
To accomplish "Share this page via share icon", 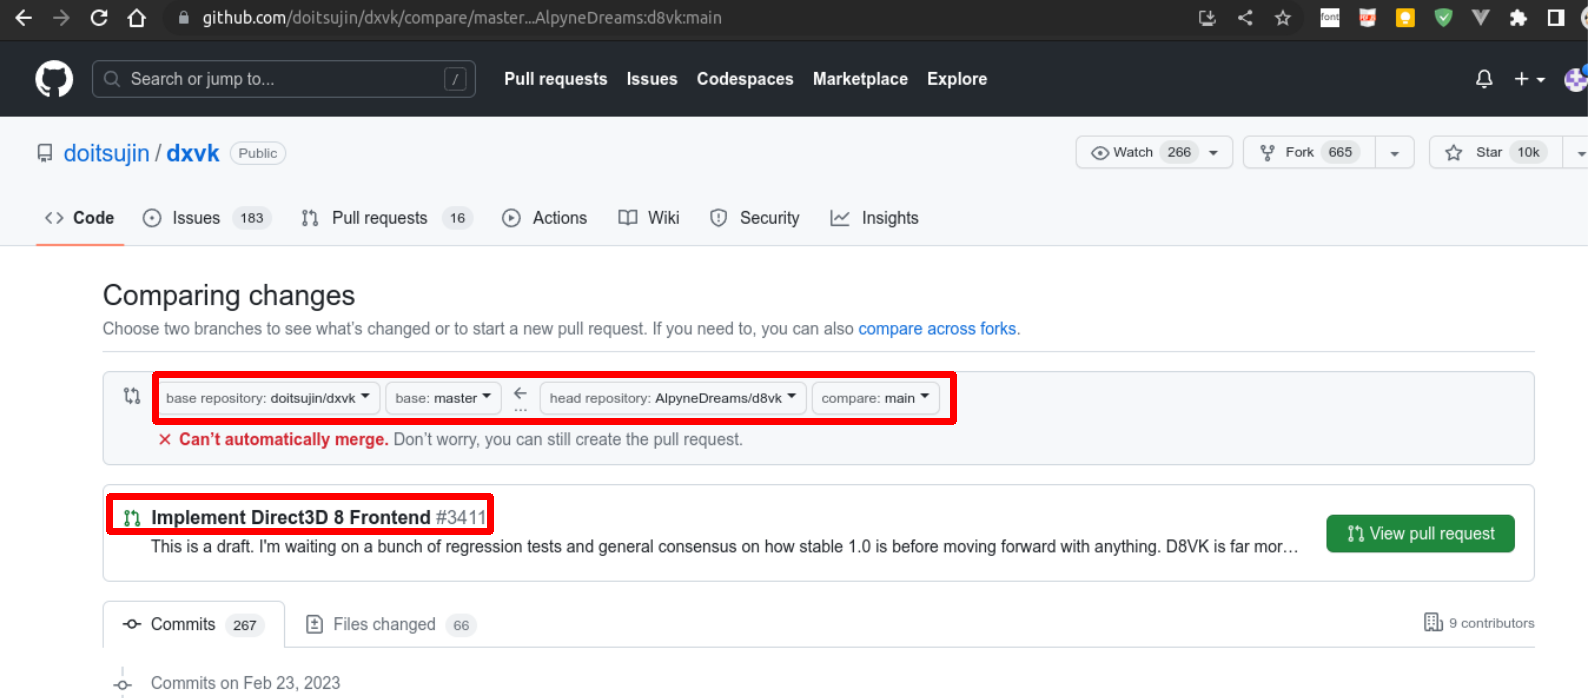I will click(1245, 18).
